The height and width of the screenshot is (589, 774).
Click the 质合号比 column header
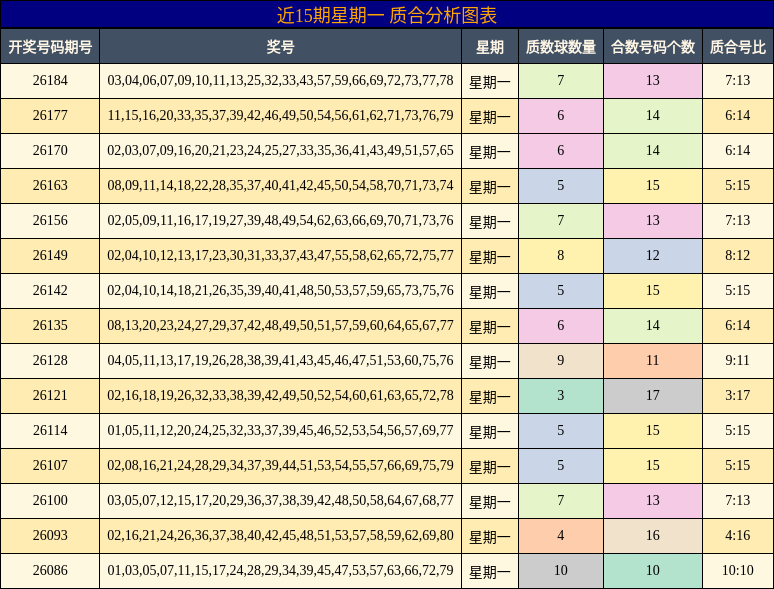(737, 46)
